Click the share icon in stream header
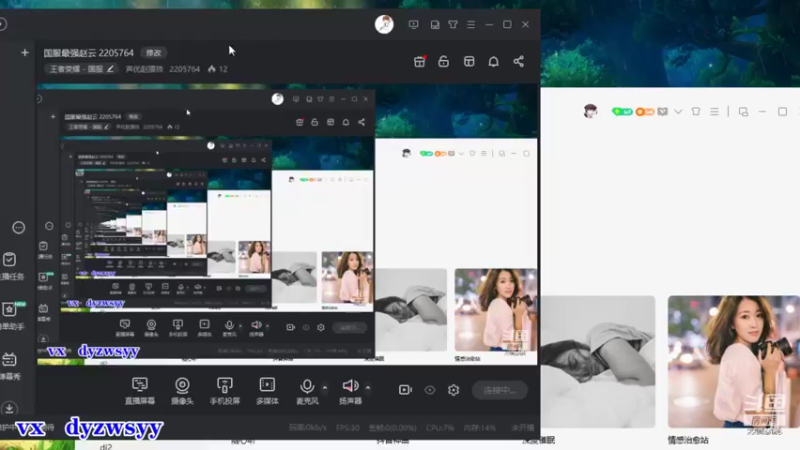 [518, 62]
